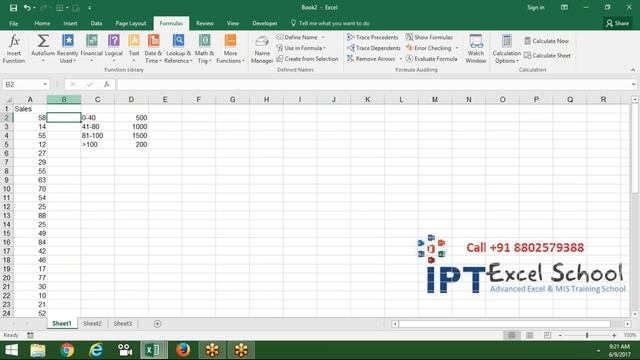Click in the formula bar
This screenshot has height=360, width=640.
[x=373, y=84]
